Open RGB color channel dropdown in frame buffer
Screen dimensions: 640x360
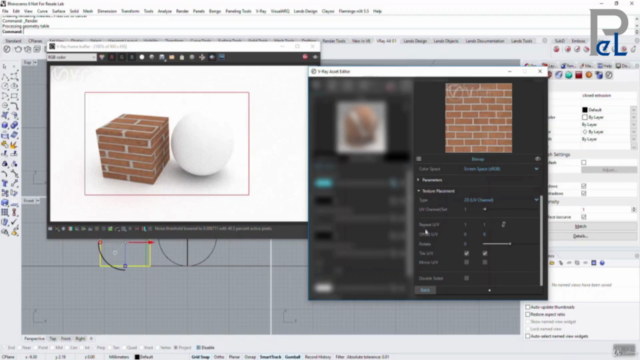pyautogui.click(x=72, y=57)
